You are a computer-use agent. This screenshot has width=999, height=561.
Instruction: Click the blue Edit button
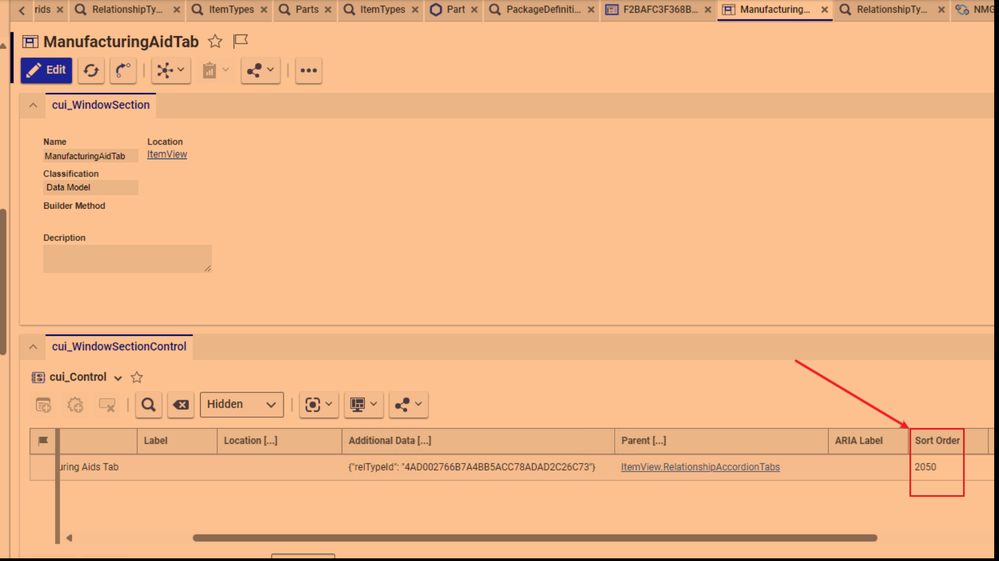46,70
